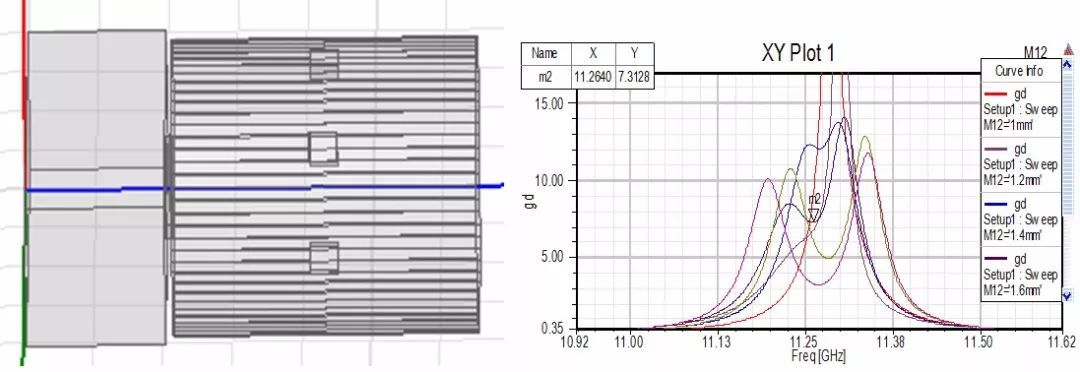Select the middle square coupling block in the model
Screen dimensions: 1080x372
point(323,149)
